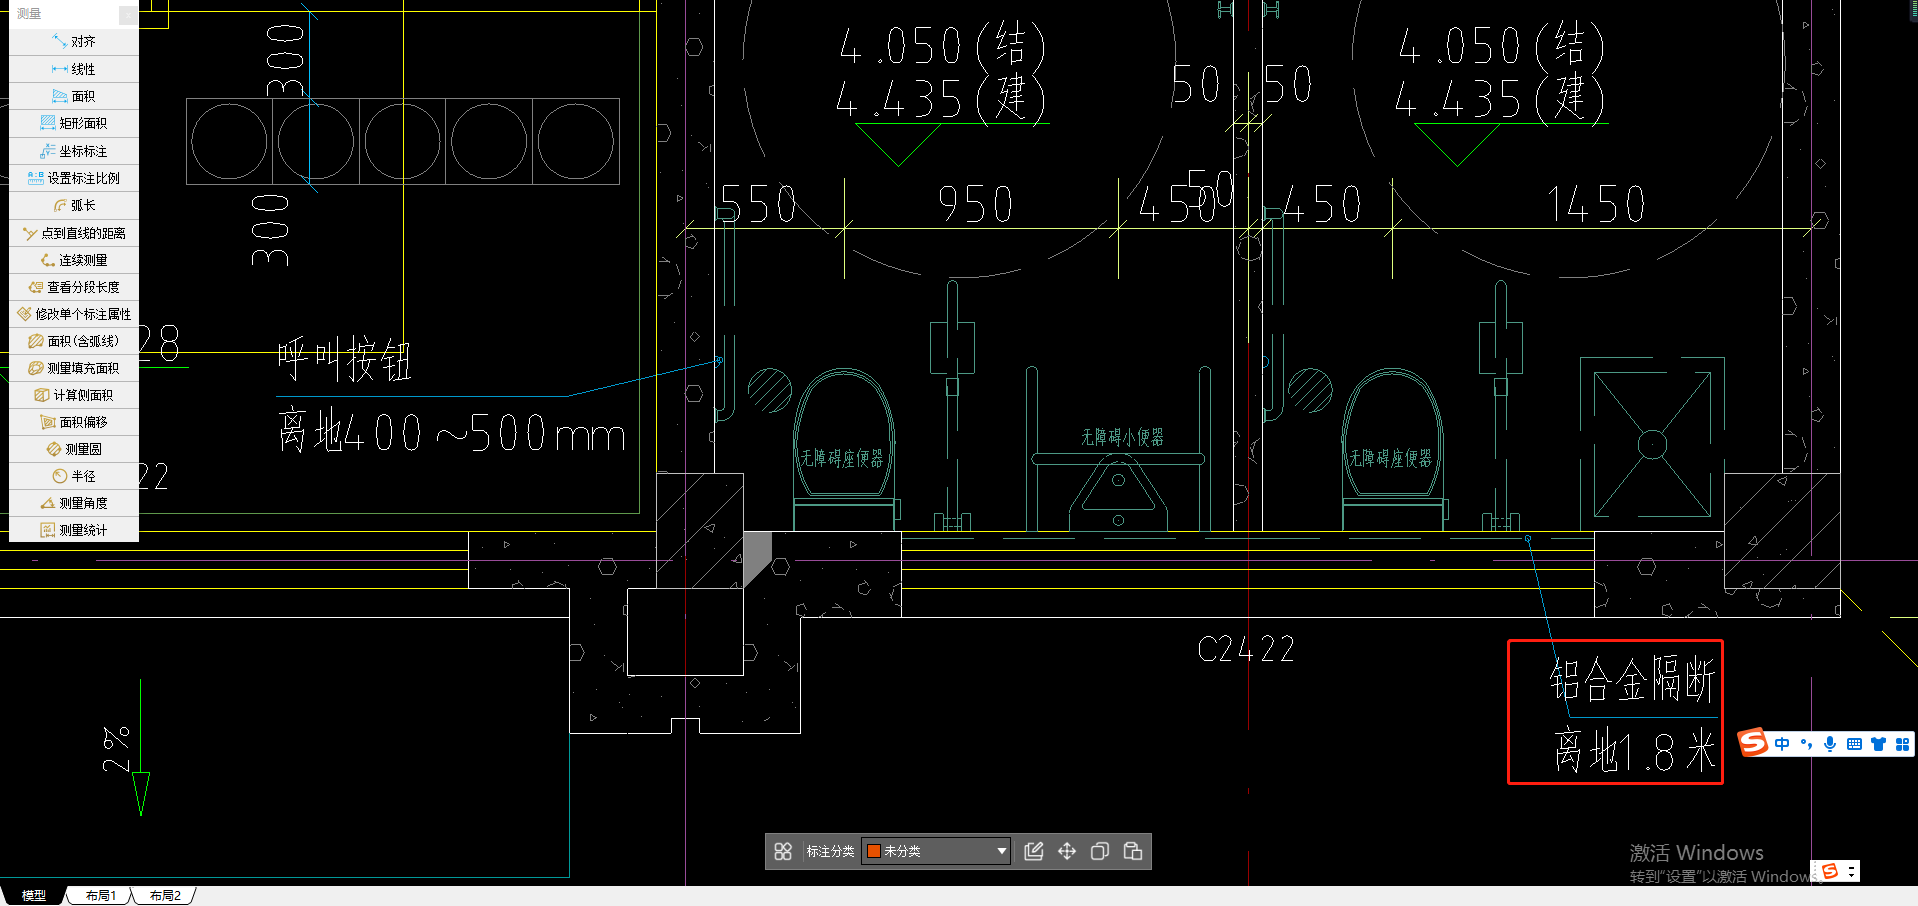Pick the 矩形面积 rectangle area tool
1918x906 pixels.
coord(74,123)
